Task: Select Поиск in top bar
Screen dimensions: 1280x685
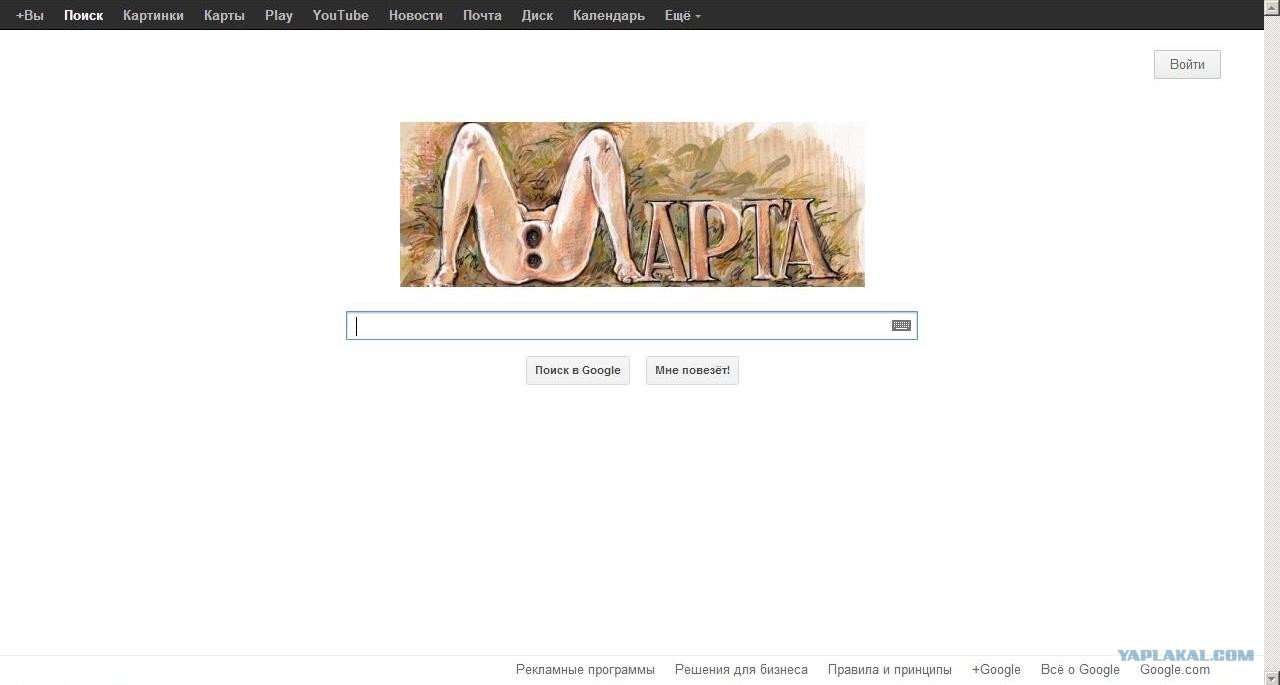Action: click(x=84, y=15)
